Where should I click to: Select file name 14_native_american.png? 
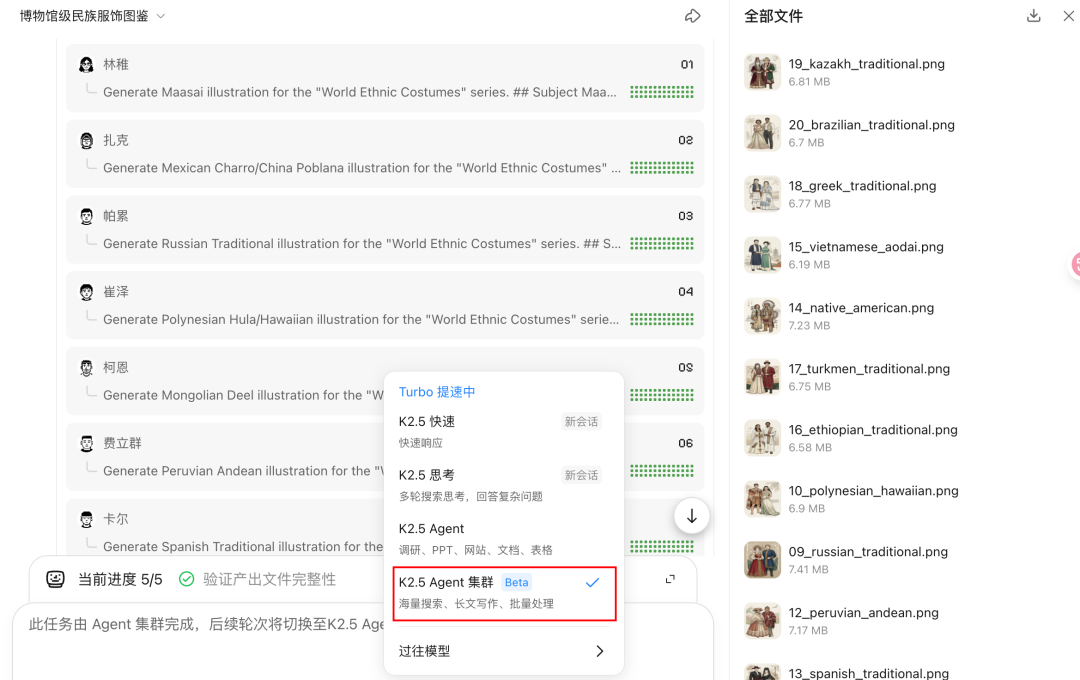point(861,308)
